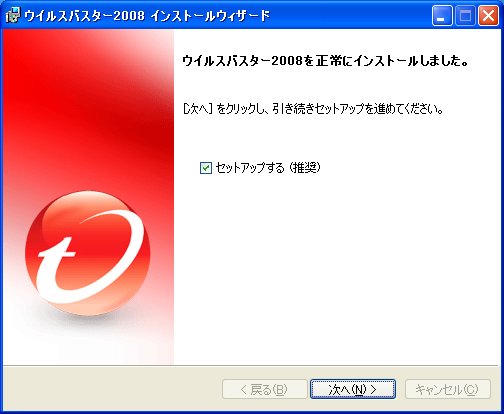Click the blank white area below the checkbox
504x414 pixels.
[x=337, y=267]
